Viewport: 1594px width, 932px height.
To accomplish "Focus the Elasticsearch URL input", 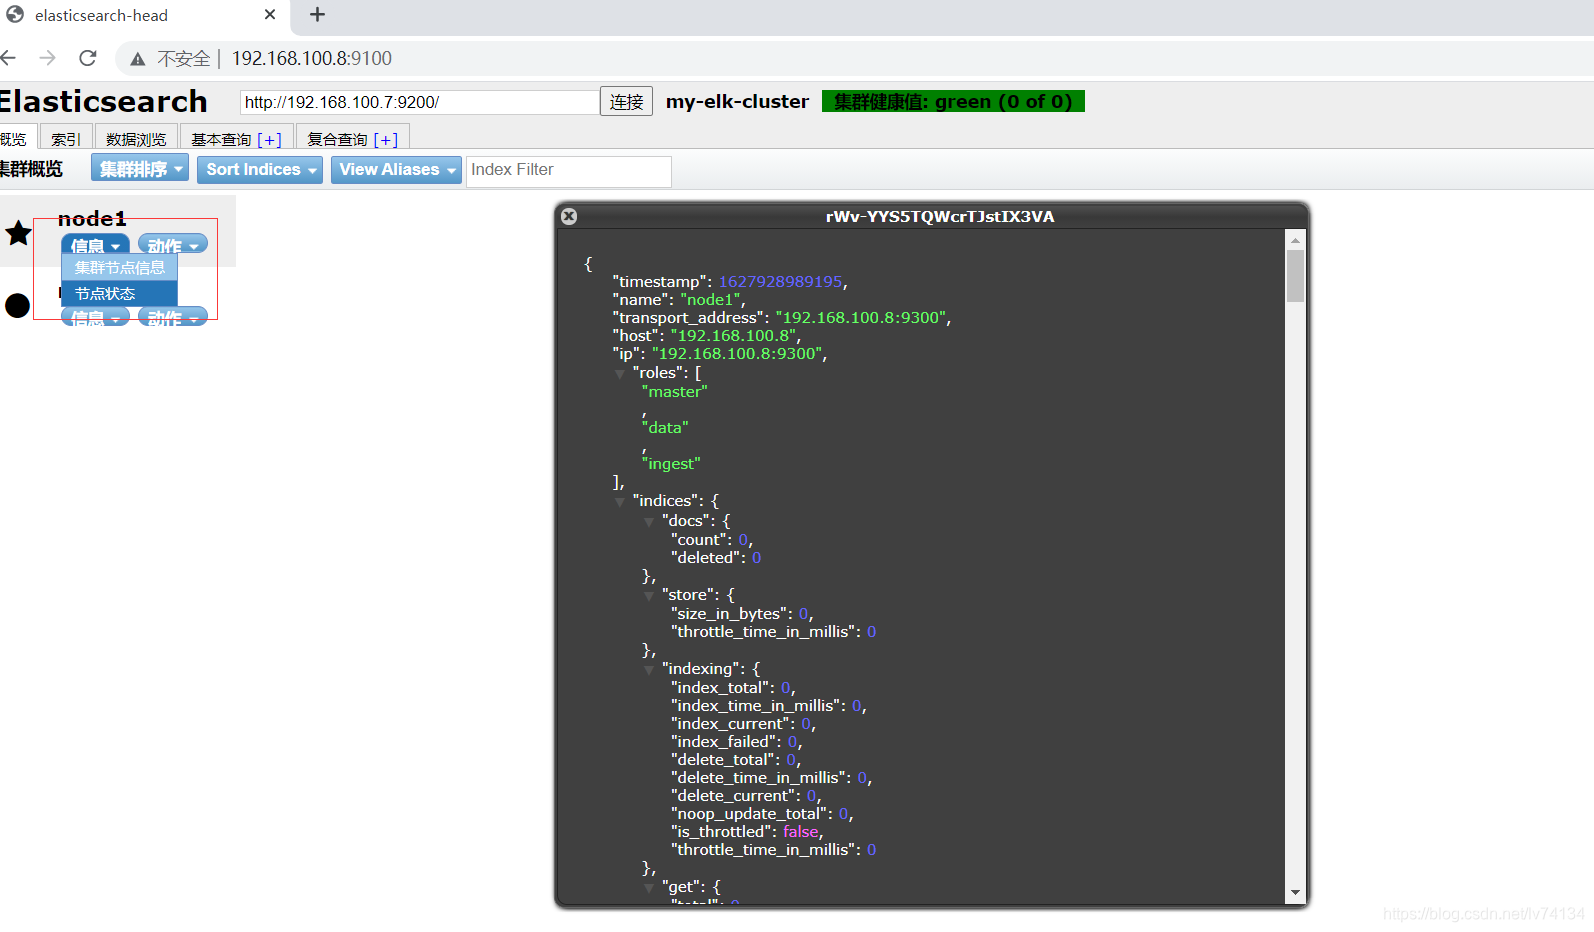I will [419, 102].
